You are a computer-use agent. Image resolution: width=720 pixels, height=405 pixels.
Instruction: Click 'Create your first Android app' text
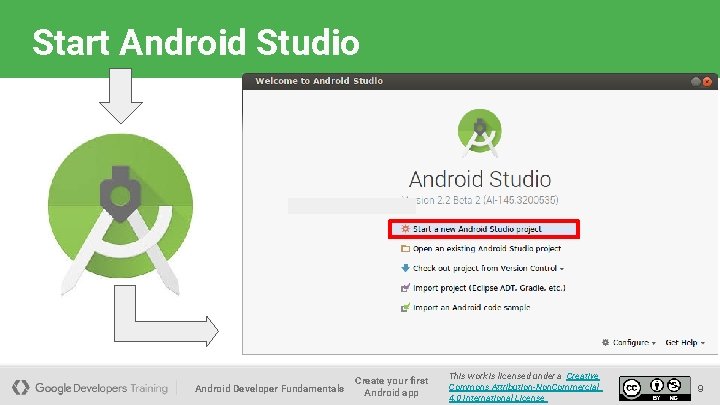pos(391,387)
